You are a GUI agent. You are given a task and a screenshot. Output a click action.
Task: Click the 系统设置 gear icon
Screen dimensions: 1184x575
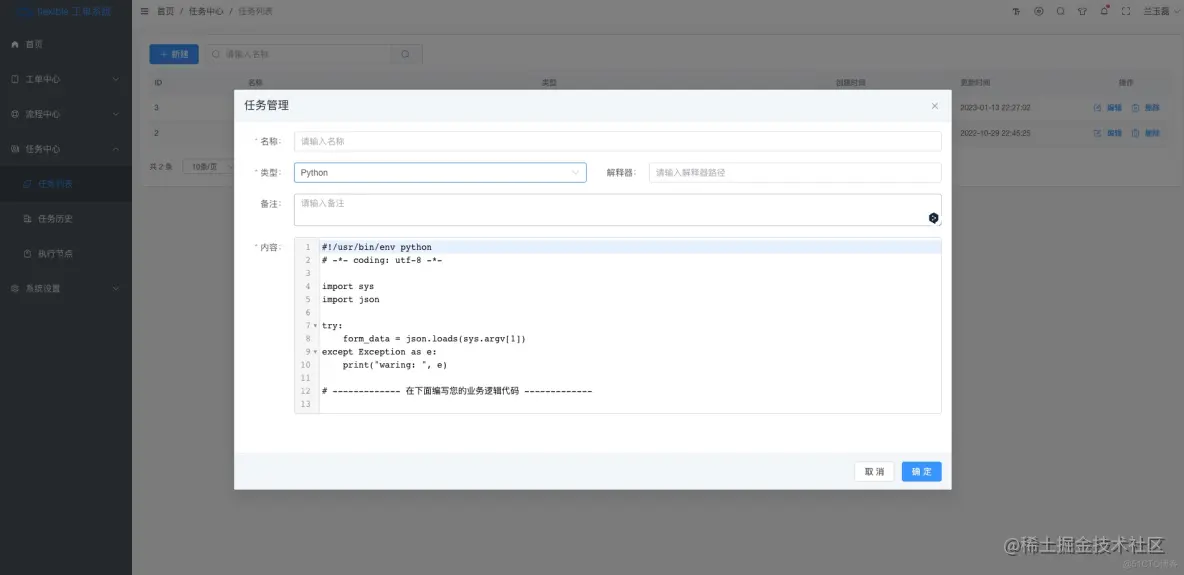point(15,289)
